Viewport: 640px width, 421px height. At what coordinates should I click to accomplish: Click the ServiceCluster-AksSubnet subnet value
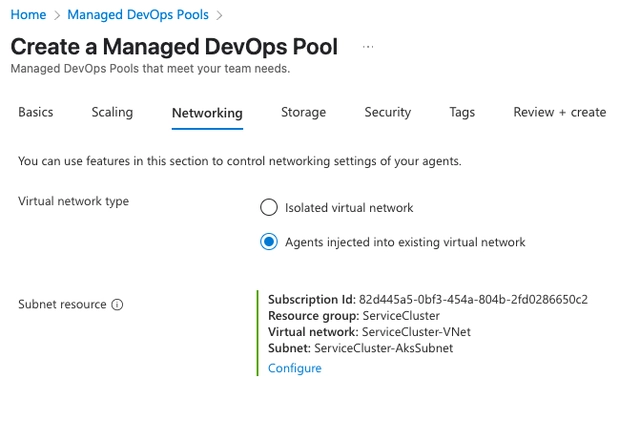pos(384,348)
